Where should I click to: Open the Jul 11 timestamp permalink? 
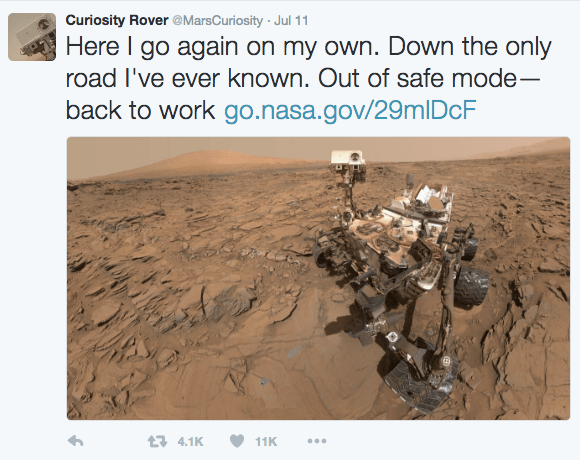(291, 20)
